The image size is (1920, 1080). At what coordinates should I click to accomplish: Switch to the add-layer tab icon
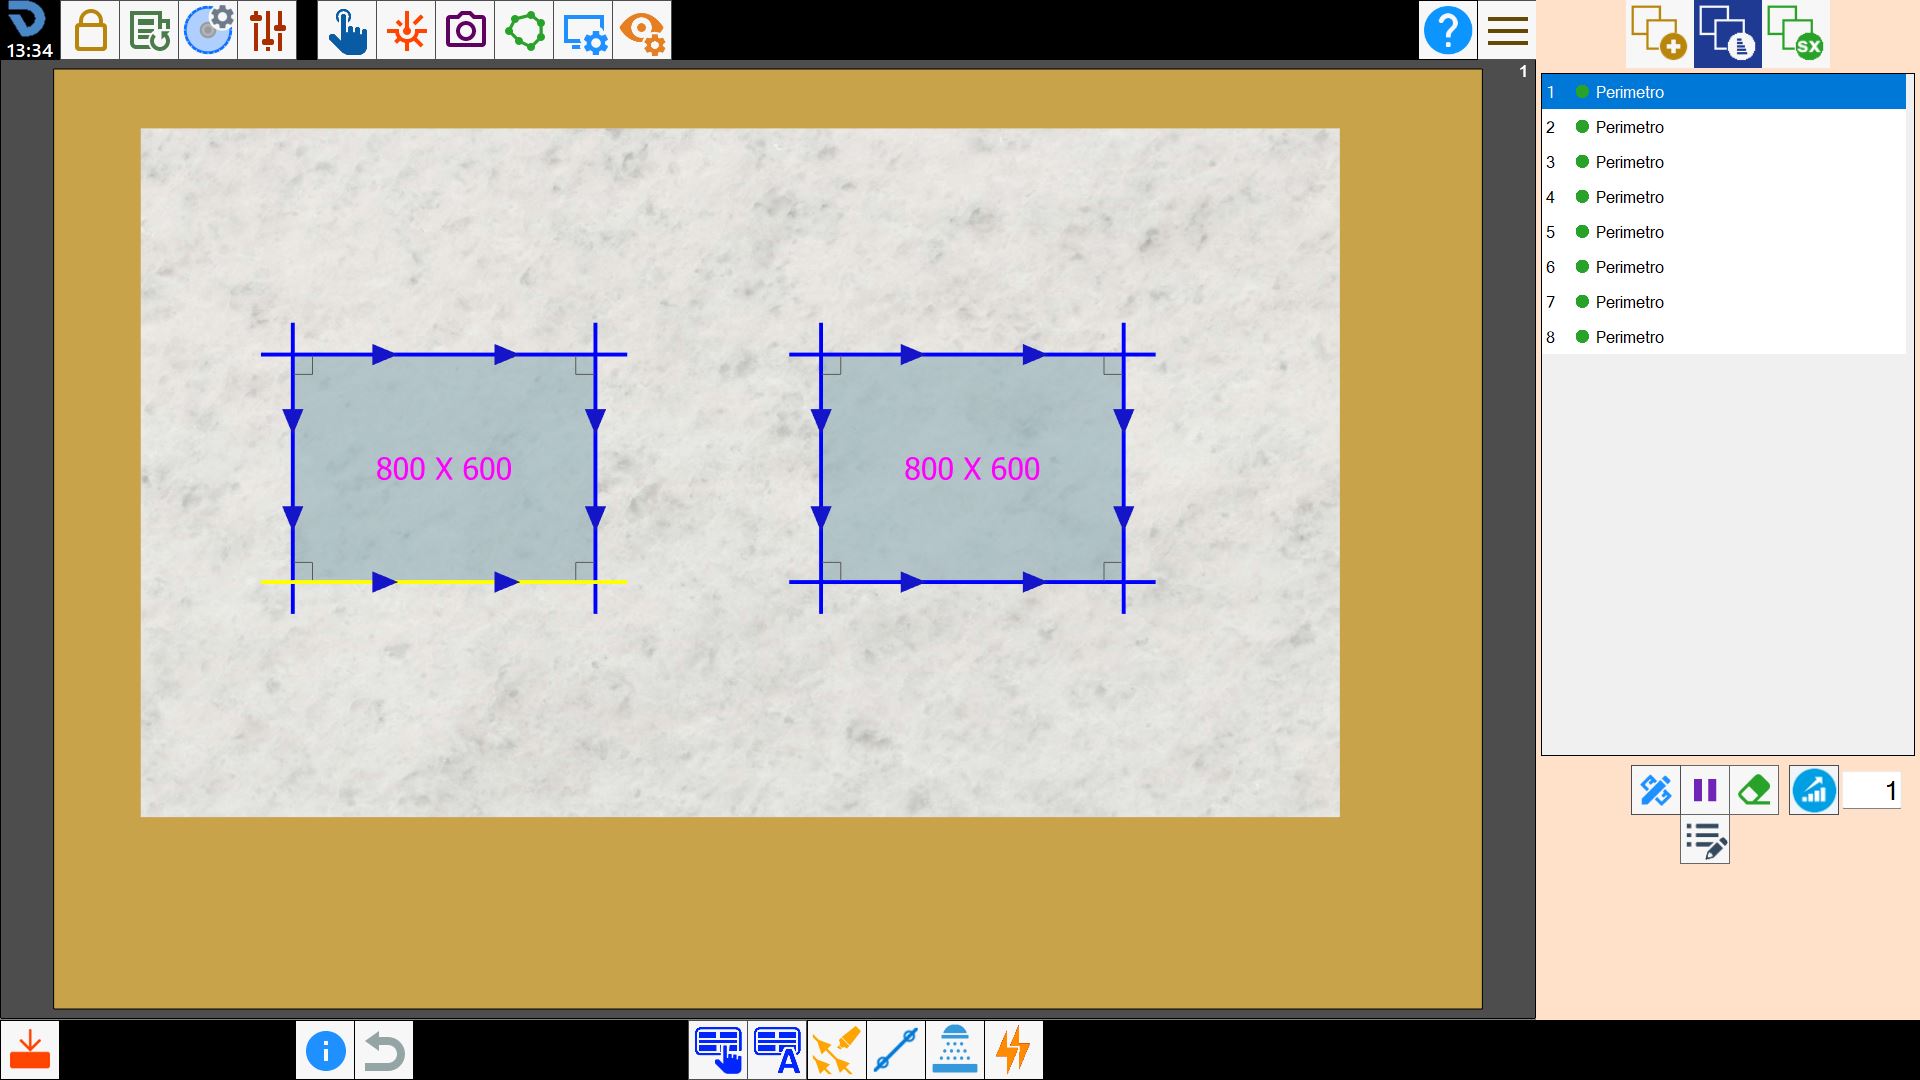[1659, 33]
